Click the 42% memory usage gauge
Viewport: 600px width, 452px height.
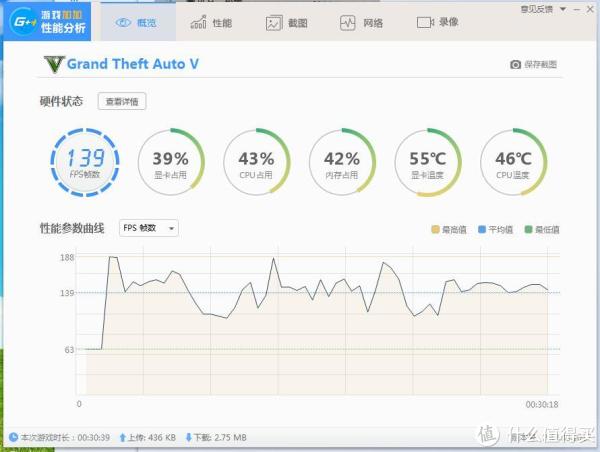pyautogui.click(x=342, y=162)
